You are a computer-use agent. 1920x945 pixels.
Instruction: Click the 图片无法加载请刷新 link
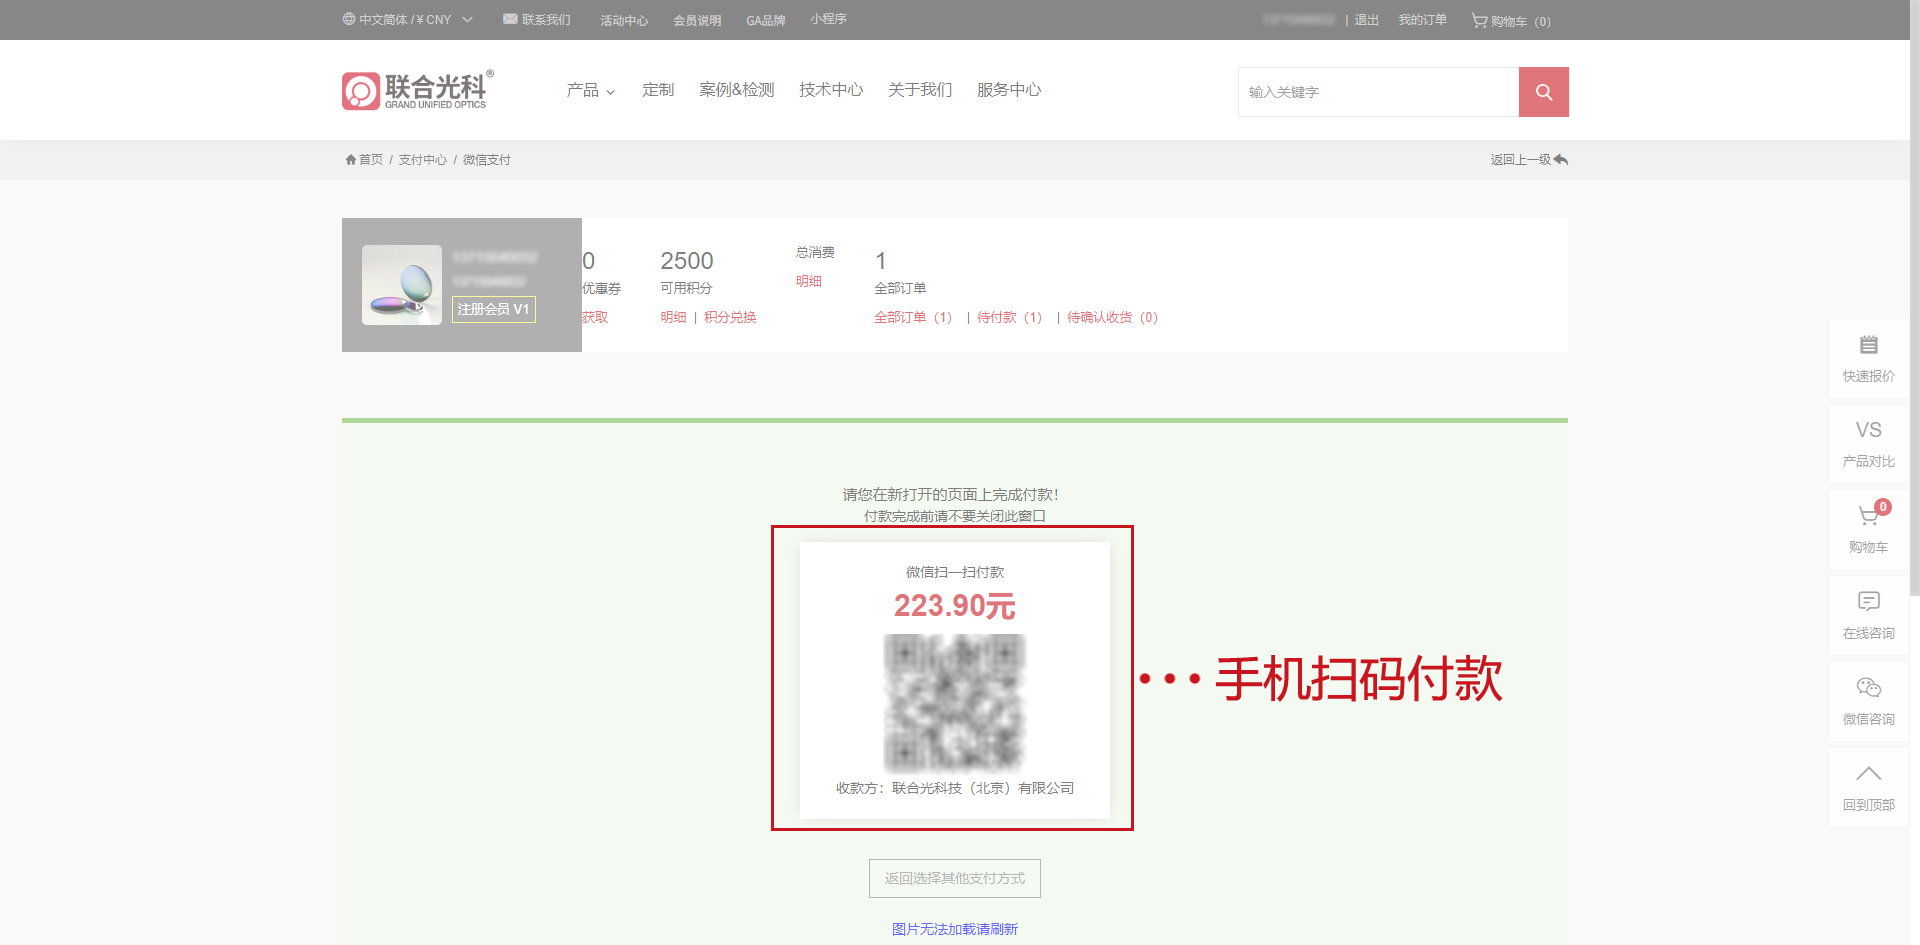point(954,929)
